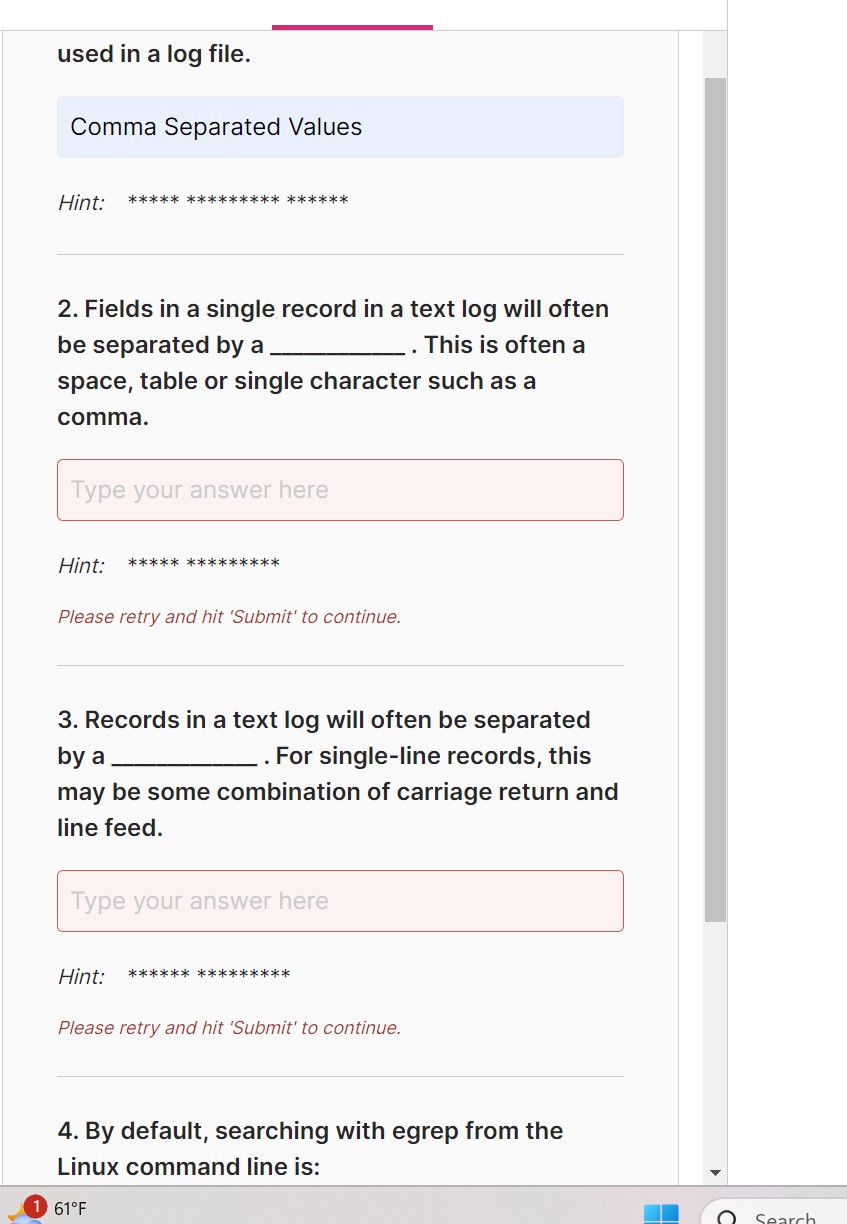The width and height of the screenshot is (847, 1224).
Task: Click the scrollbar track above the thumb
Action: coord(715,55)
